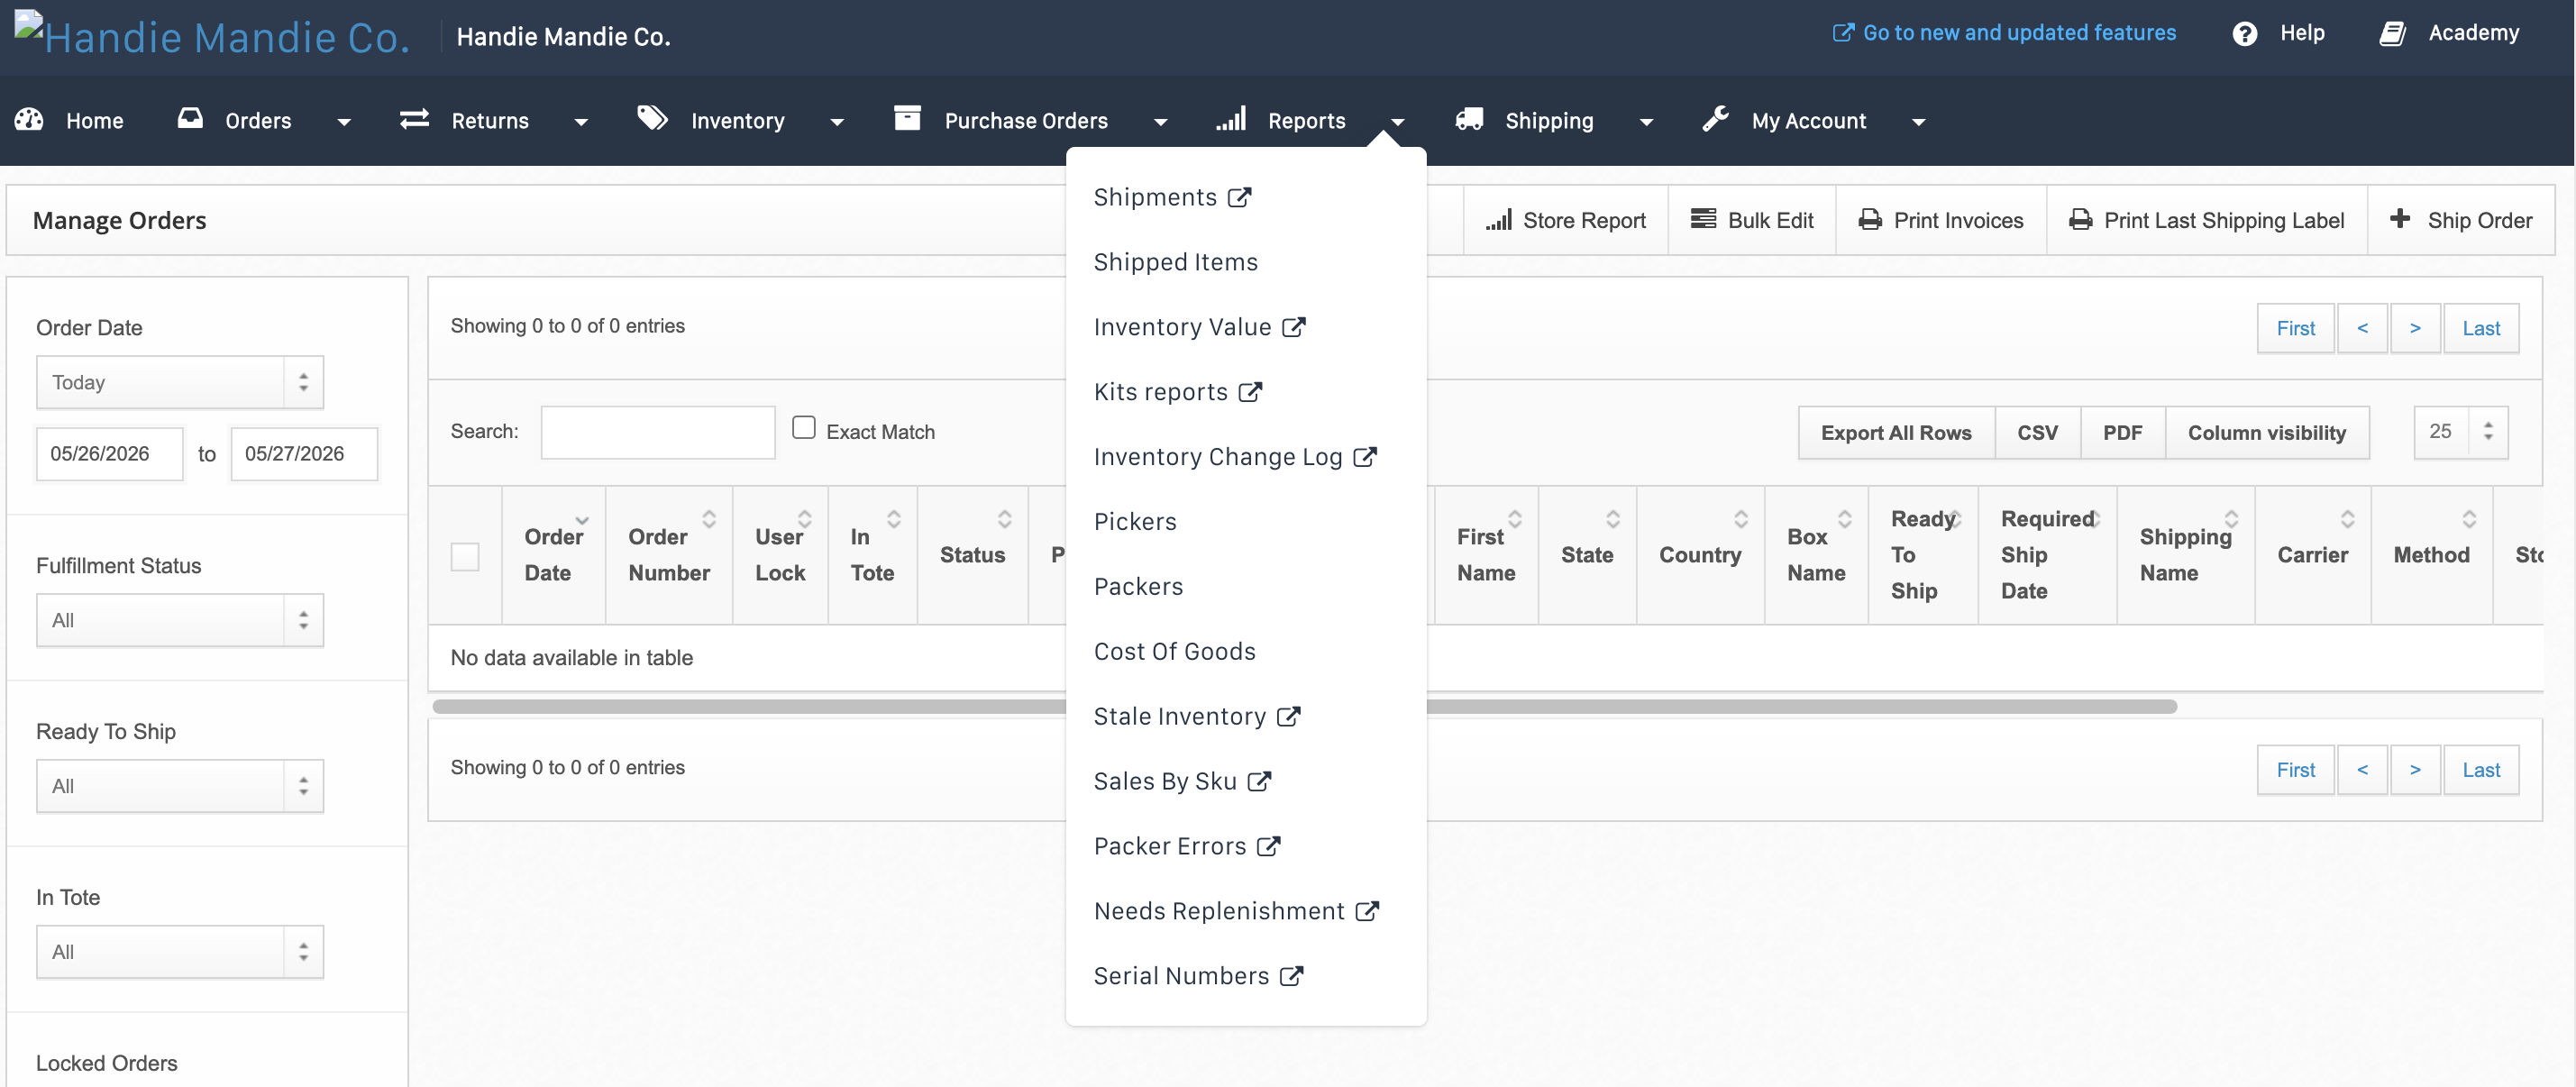The height and width of the screenshot is (1087, 2576).
Task: Export table as PDF
Action: click(2122, 432)
